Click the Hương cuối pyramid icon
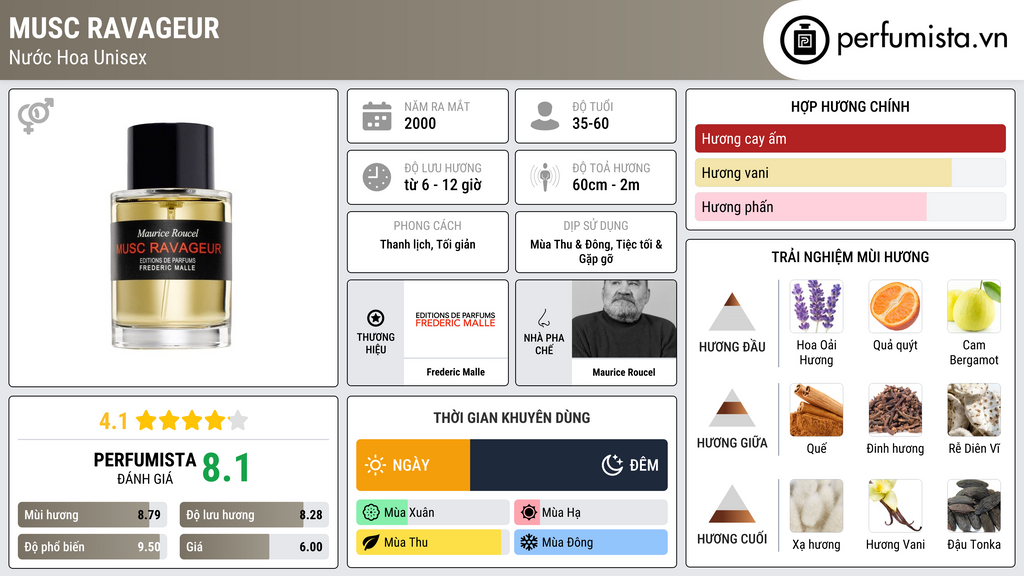The image size is (1024, 576). [732, 504]
